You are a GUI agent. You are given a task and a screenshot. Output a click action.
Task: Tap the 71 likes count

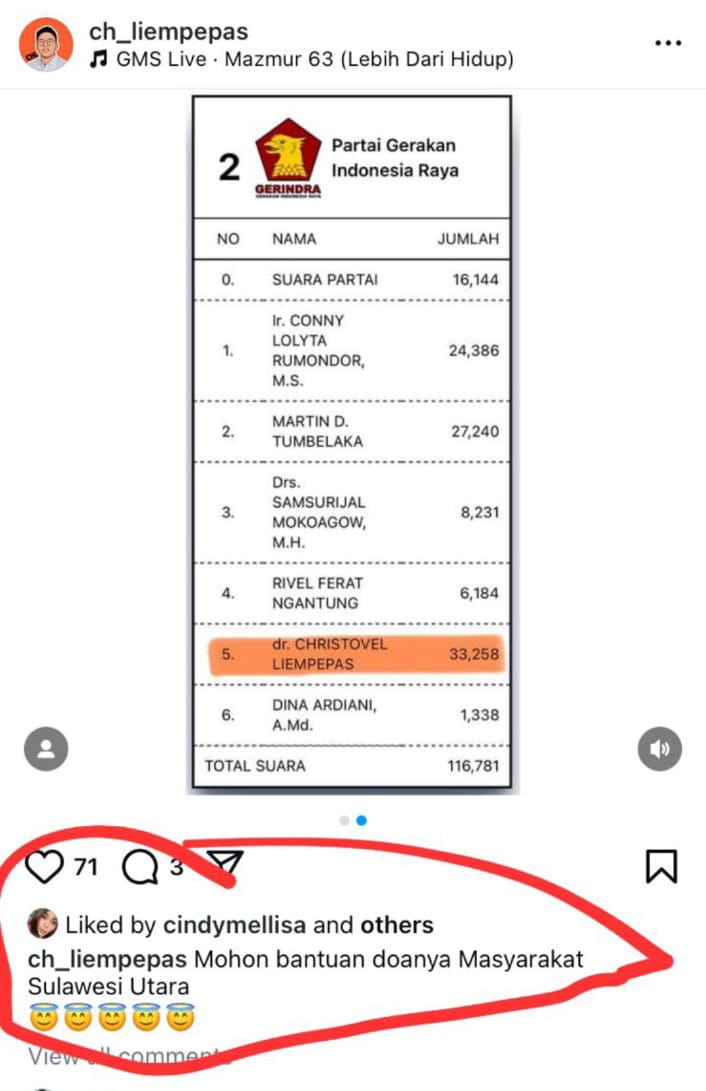(x=86, y=867)
